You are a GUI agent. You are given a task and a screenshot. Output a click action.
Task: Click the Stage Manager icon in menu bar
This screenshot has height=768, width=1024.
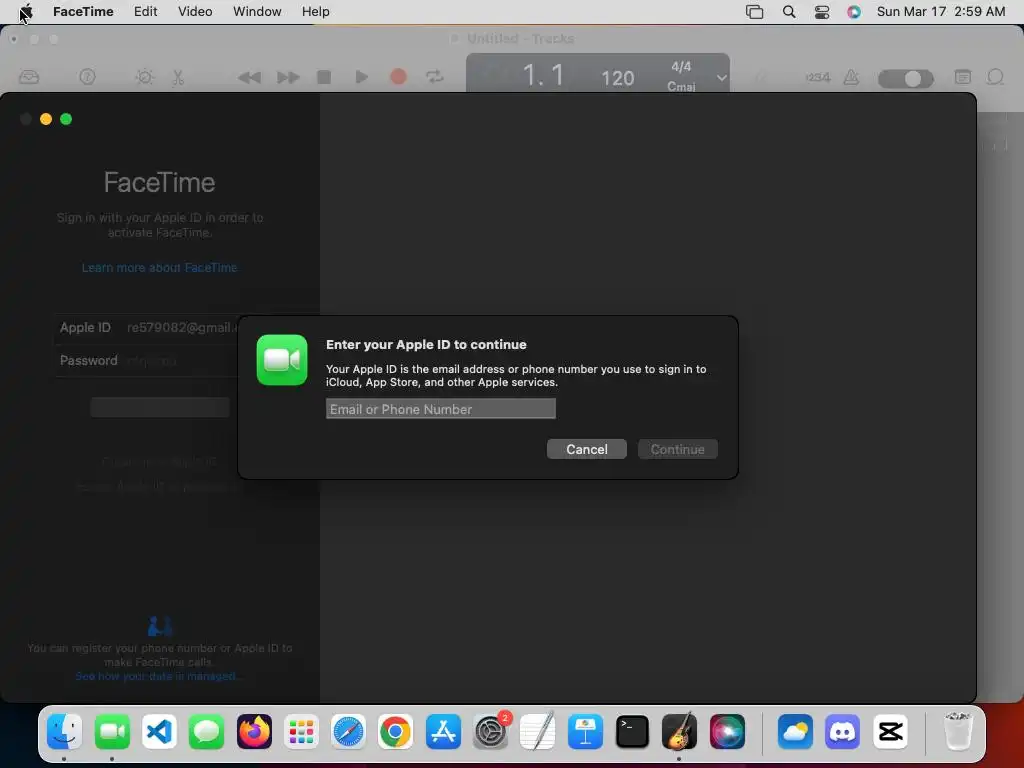tap(754, 12)
